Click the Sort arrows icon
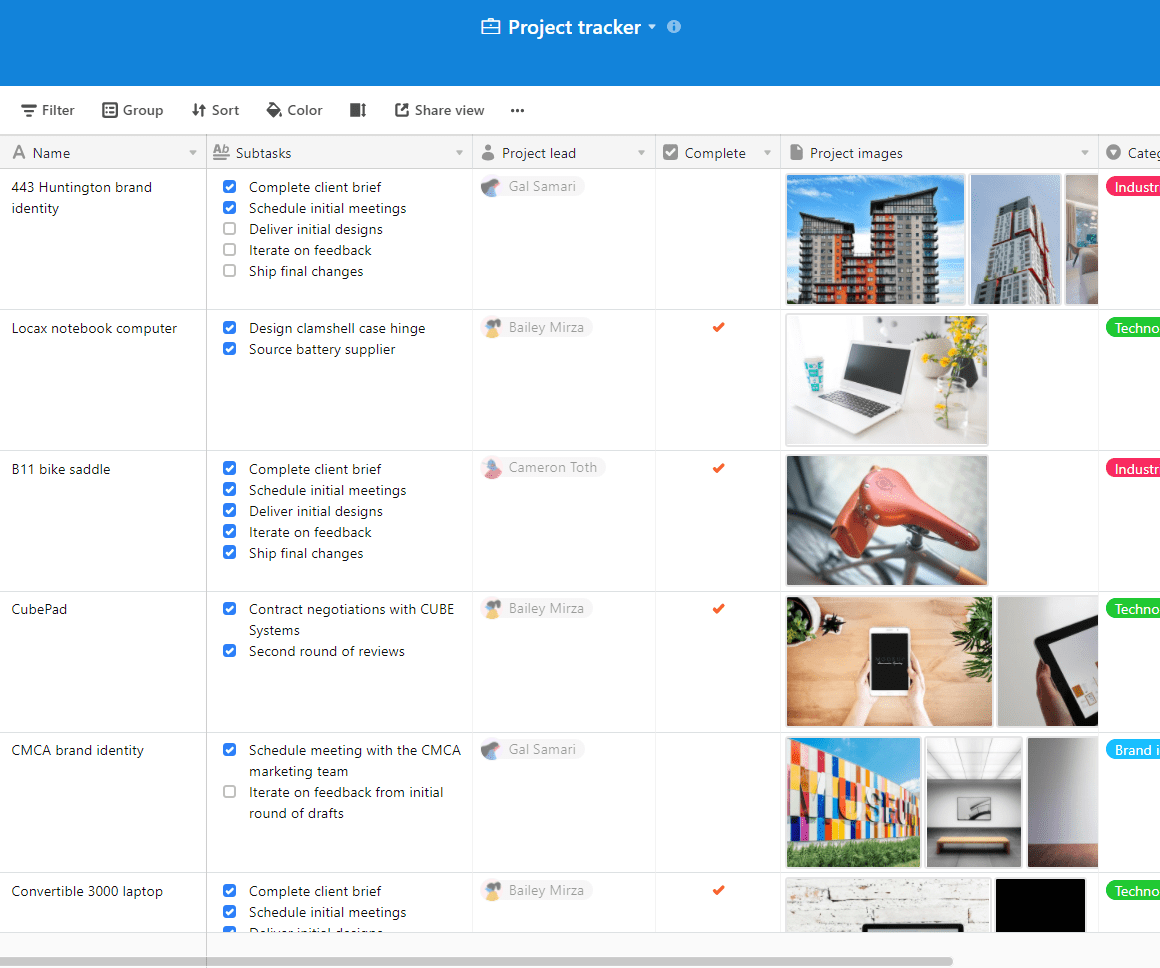The width and height of the screenshot is (1160, 968). pyautogui.click(x=199, y=110)
